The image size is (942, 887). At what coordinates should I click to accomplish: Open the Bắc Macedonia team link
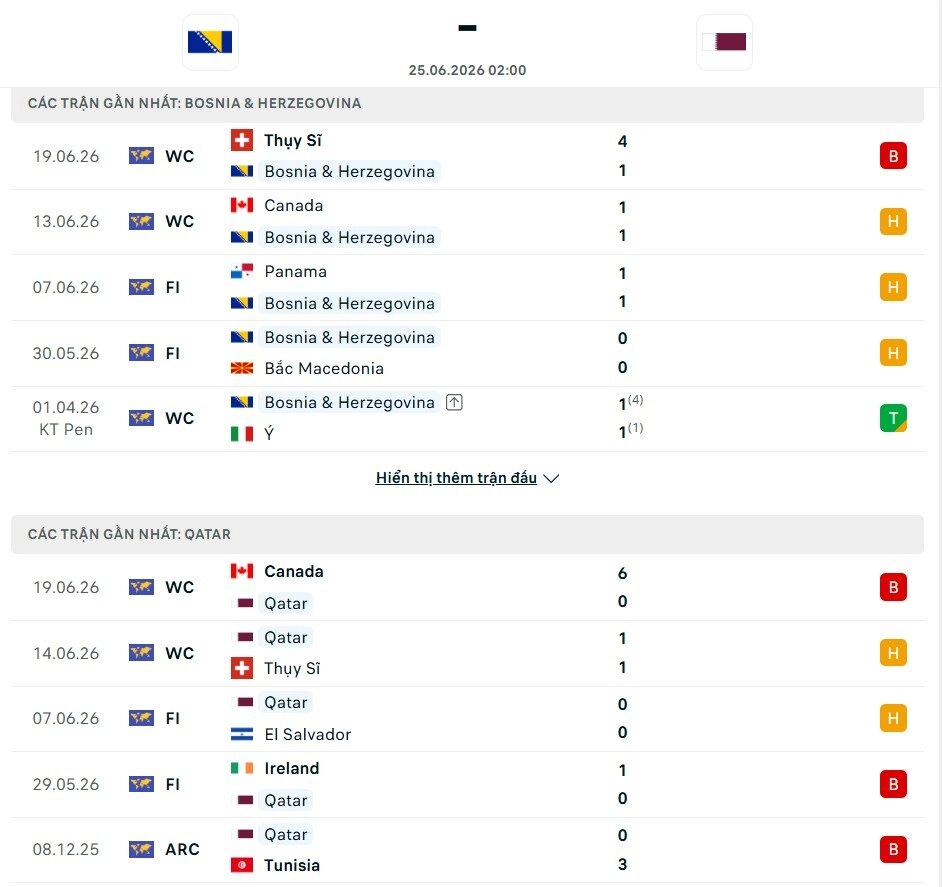pos(324,368)
